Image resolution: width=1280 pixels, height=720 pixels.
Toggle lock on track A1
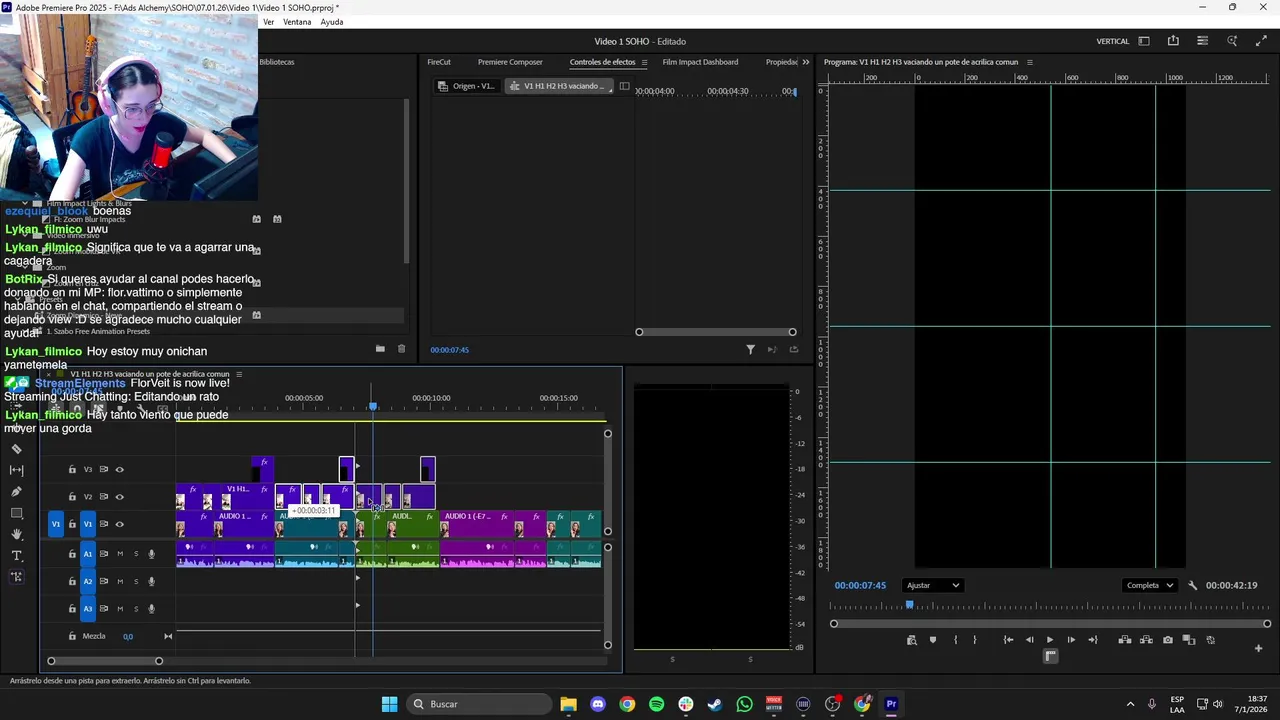click(x=72, y=554)
